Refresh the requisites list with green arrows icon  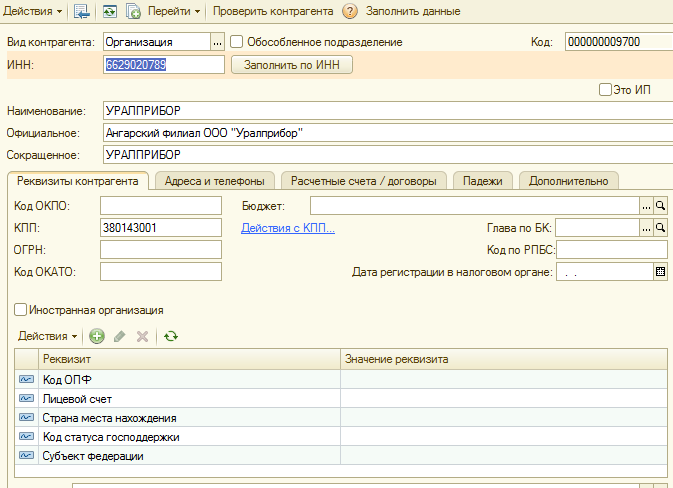pyautogui.click(x=171, y=336)
